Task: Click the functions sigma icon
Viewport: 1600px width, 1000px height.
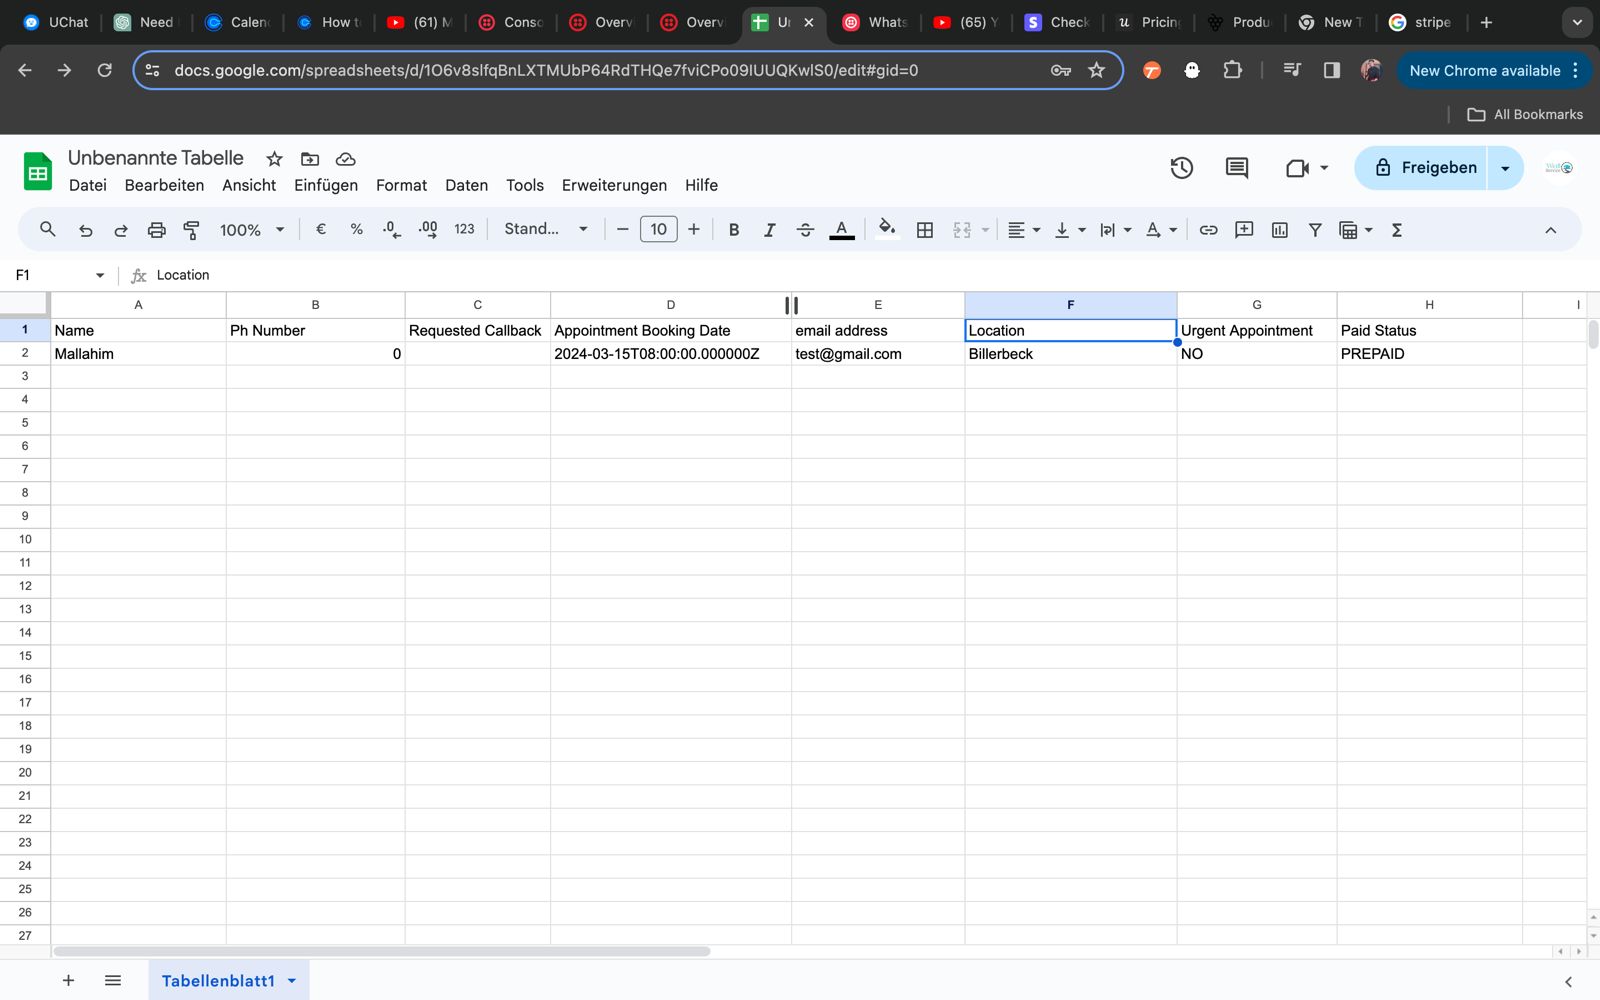Action: coord(1397,230)
